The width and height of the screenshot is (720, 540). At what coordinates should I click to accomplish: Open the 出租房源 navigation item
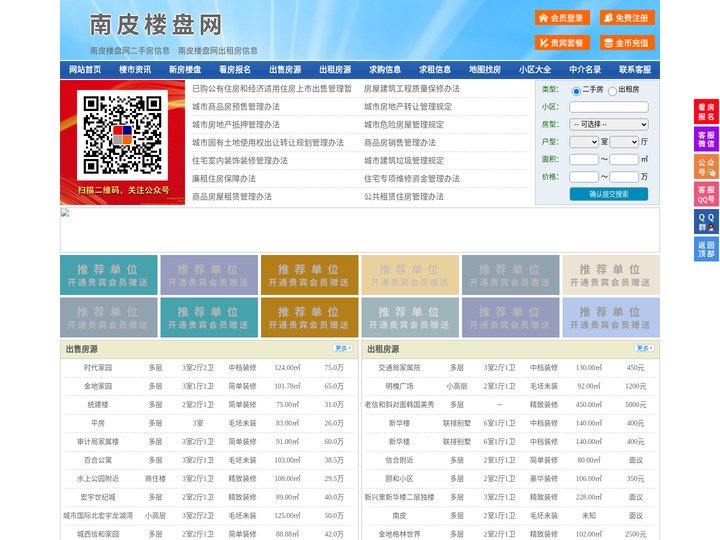click(335, 70)
